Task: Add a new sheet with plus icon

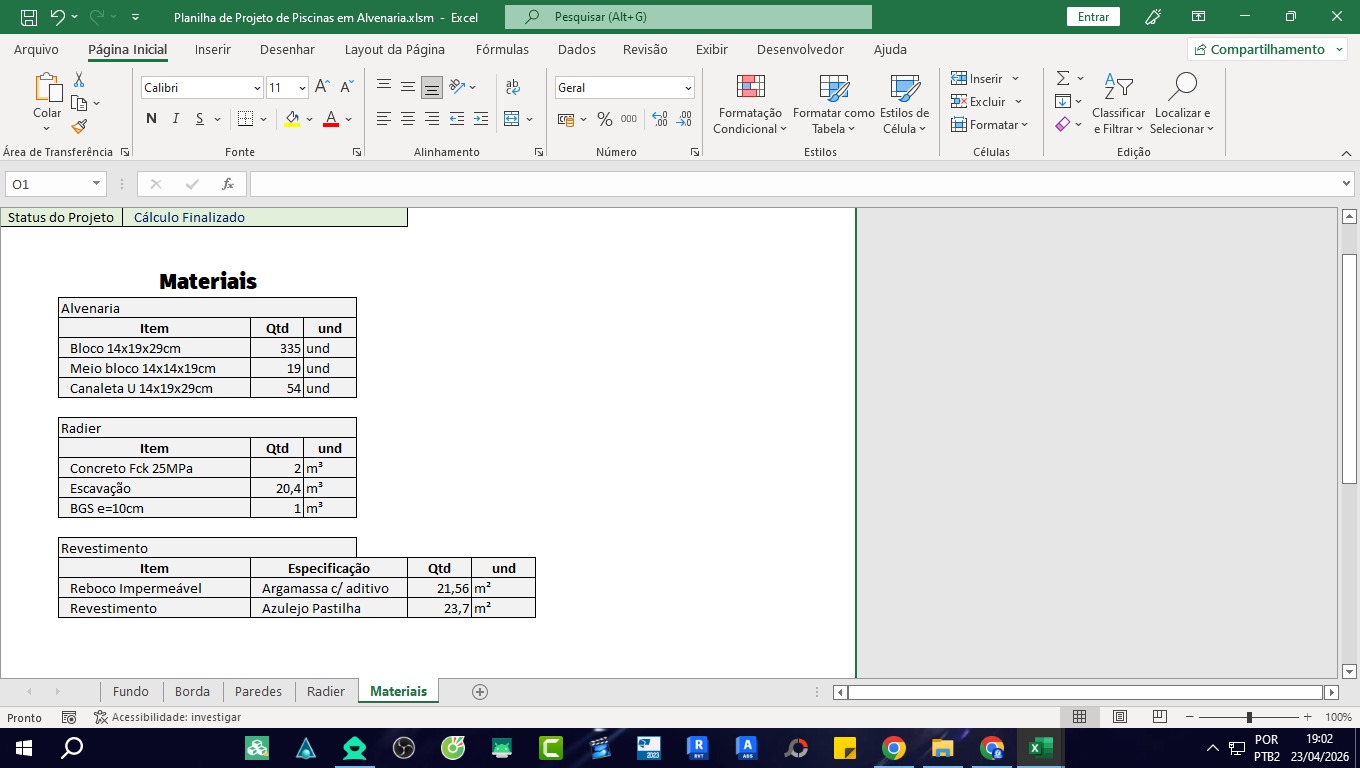Action: pyautogui.click(x=480, y=691)
